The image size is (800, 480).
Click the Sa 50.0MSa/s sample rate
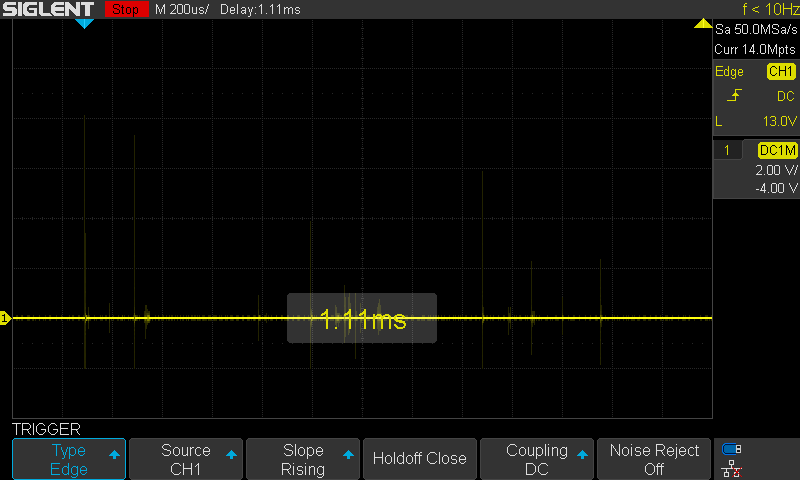point(756,30)
